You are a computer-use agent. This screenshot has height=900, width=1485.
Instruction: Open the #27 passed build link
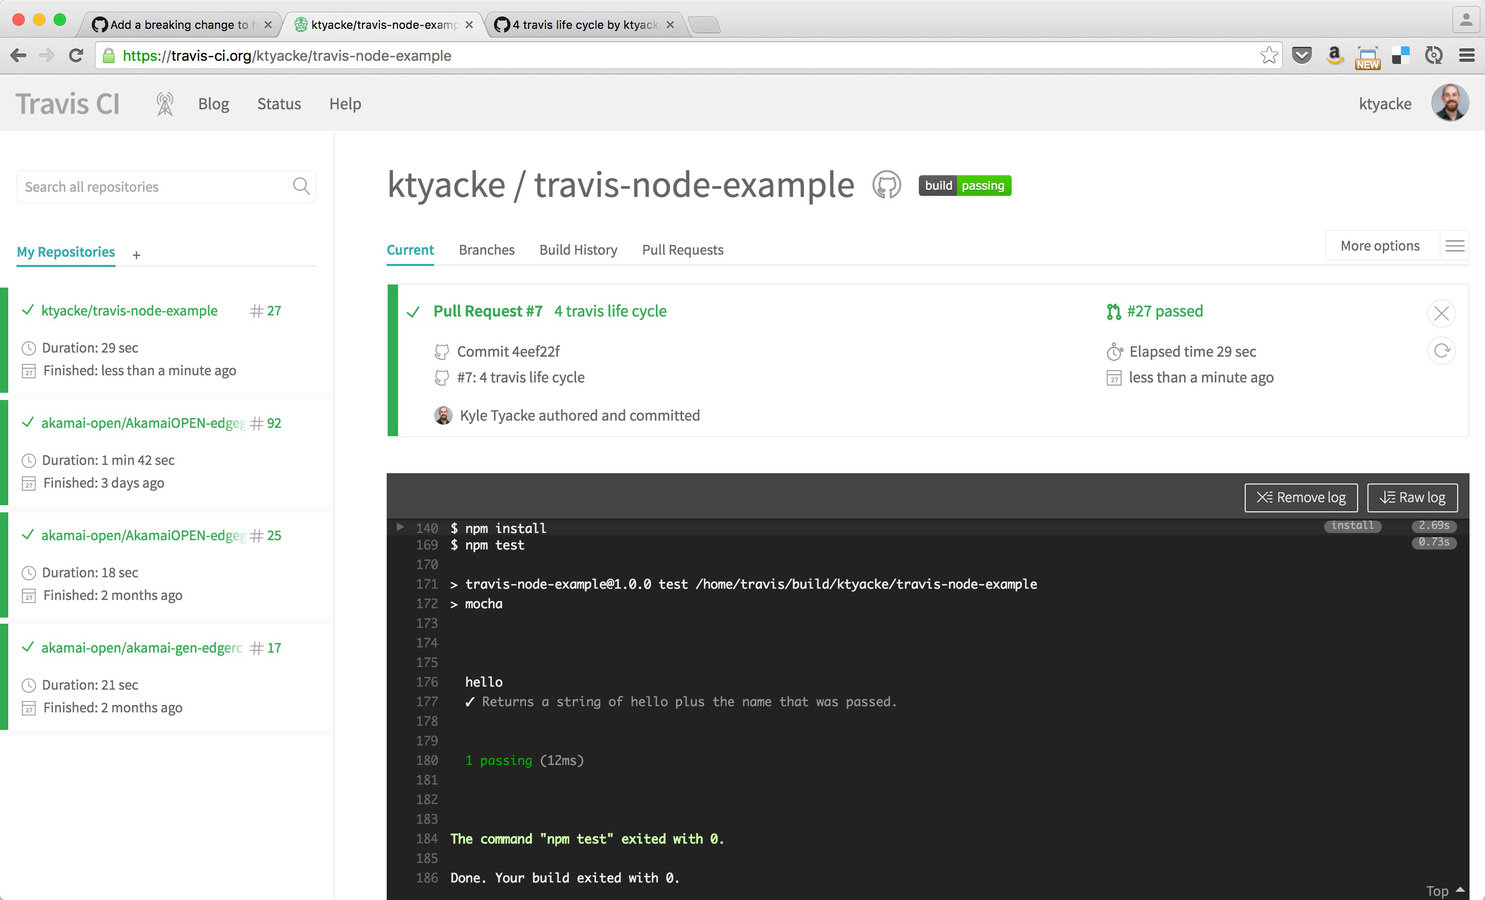coord(1165,311)
